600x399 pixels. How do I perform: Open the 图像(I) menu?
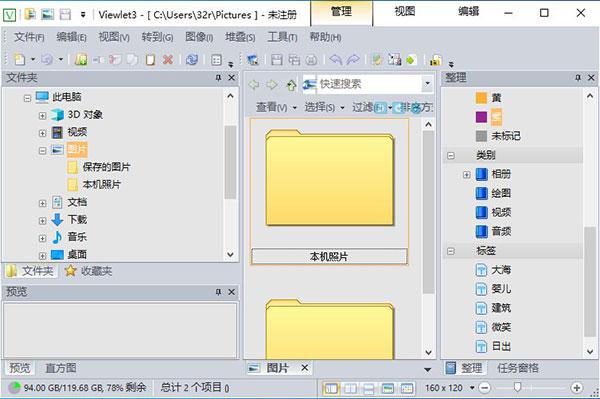[199, 37]
